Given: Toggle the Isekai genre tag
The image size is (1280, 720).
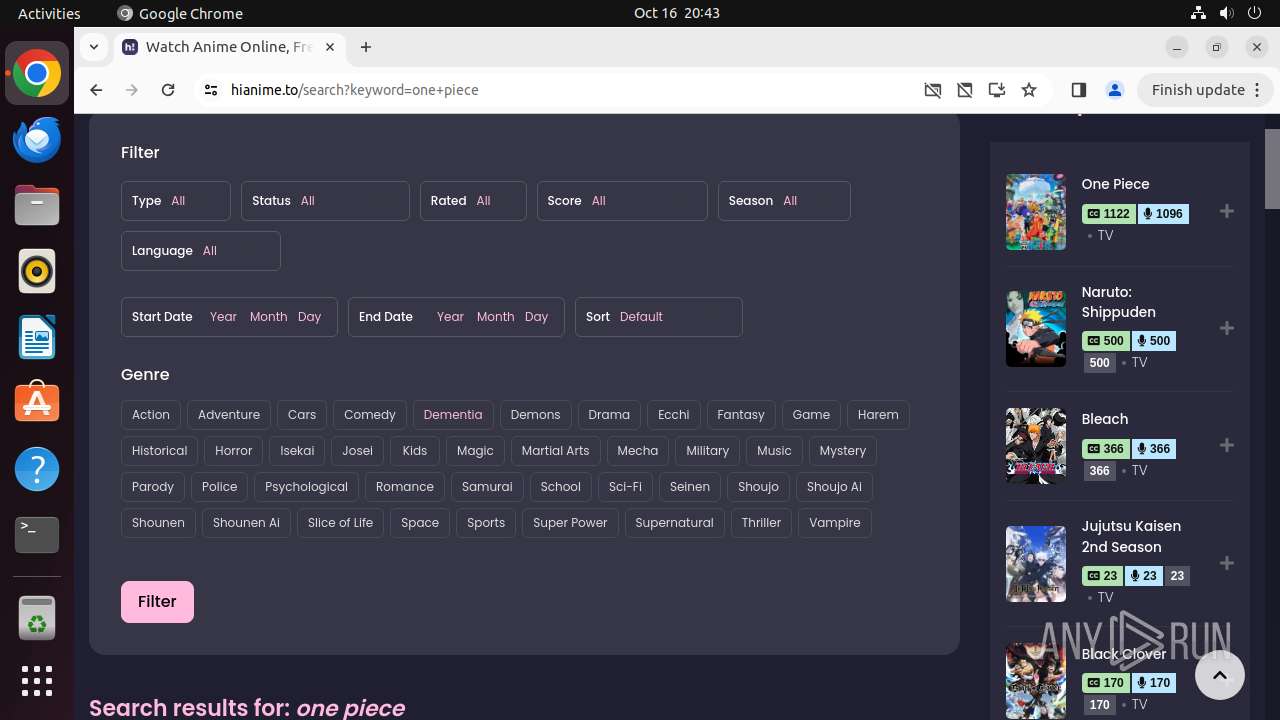Looking at the screenshot, I should (x=297, y=451).
